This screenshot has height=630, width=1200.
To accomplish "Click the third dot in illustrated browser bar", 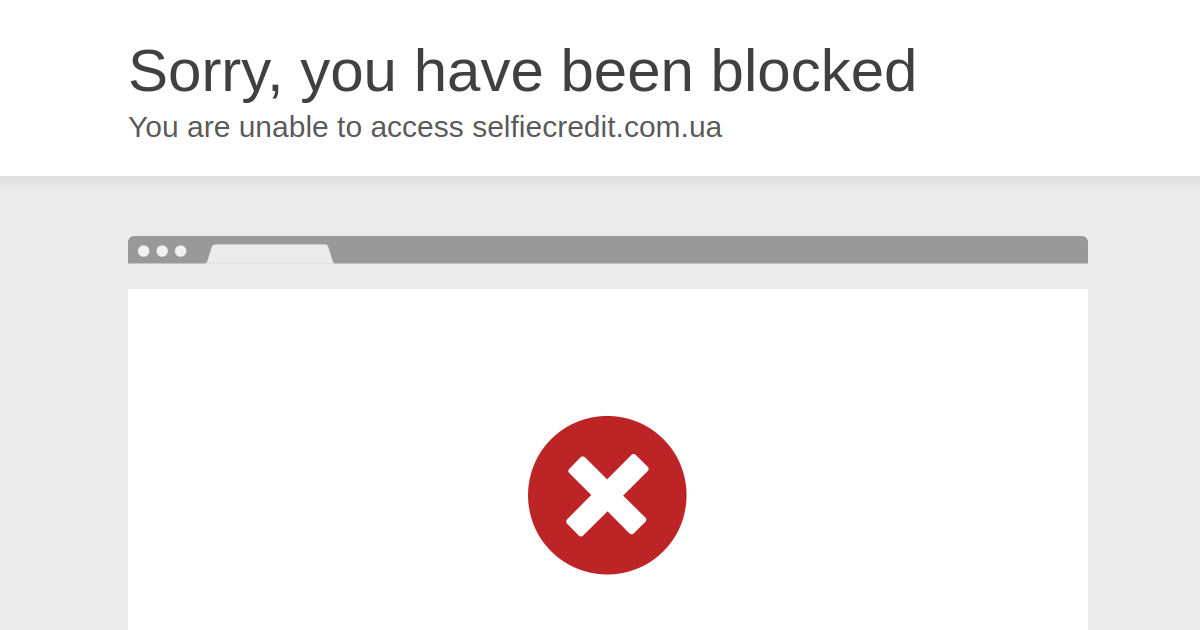I will point(180,251).
